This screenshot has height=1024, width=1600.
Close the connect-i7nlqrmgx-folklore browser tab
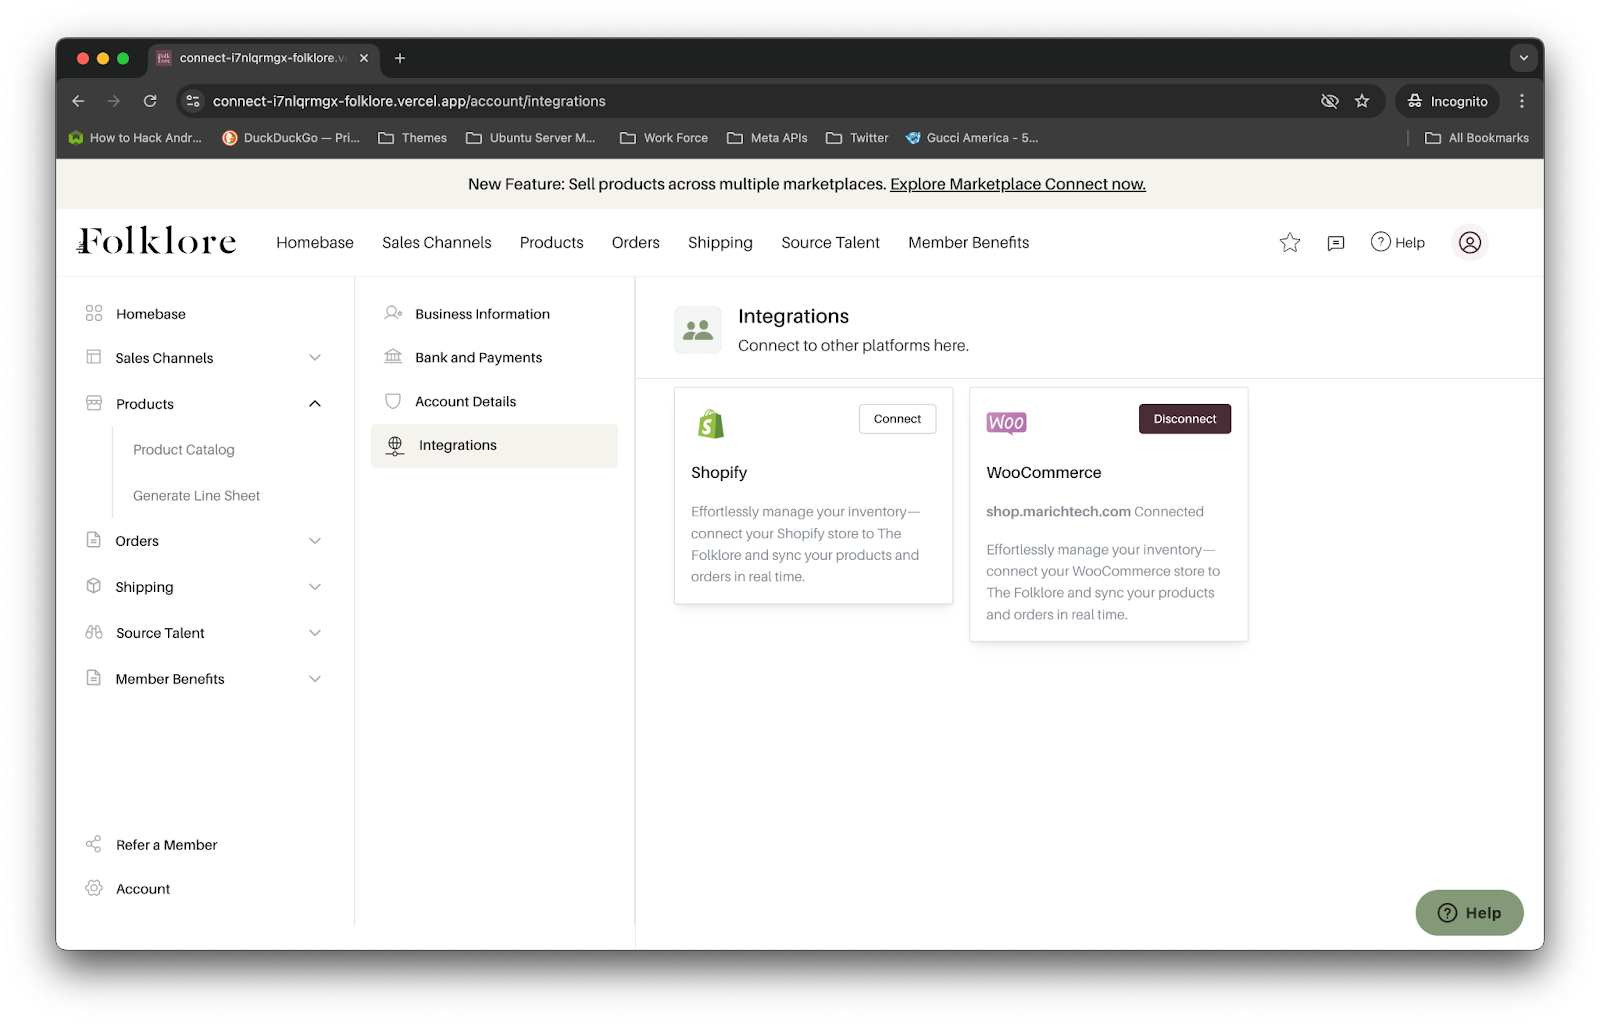click(364, 58)
